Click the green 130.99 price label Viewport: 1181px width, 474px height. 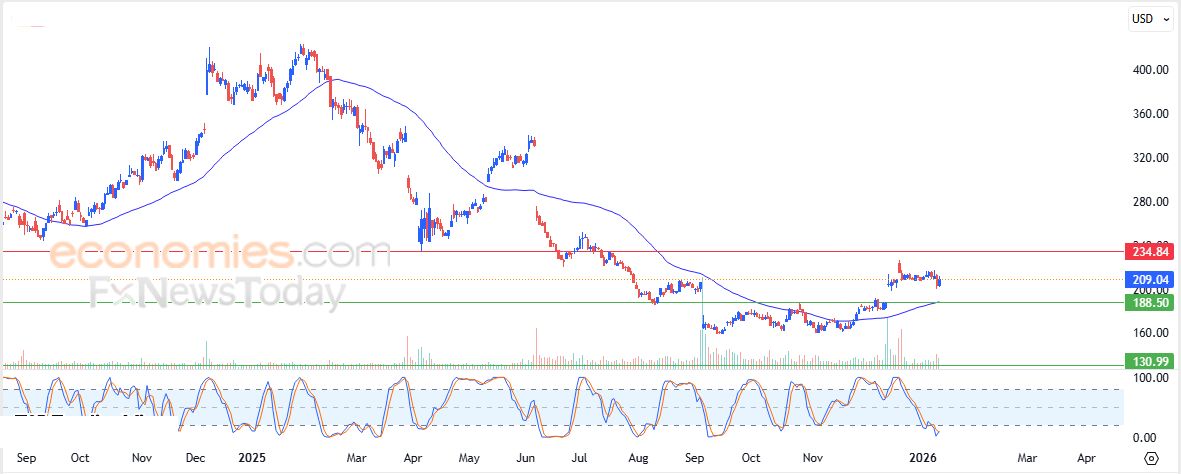tap(1147, 361)
